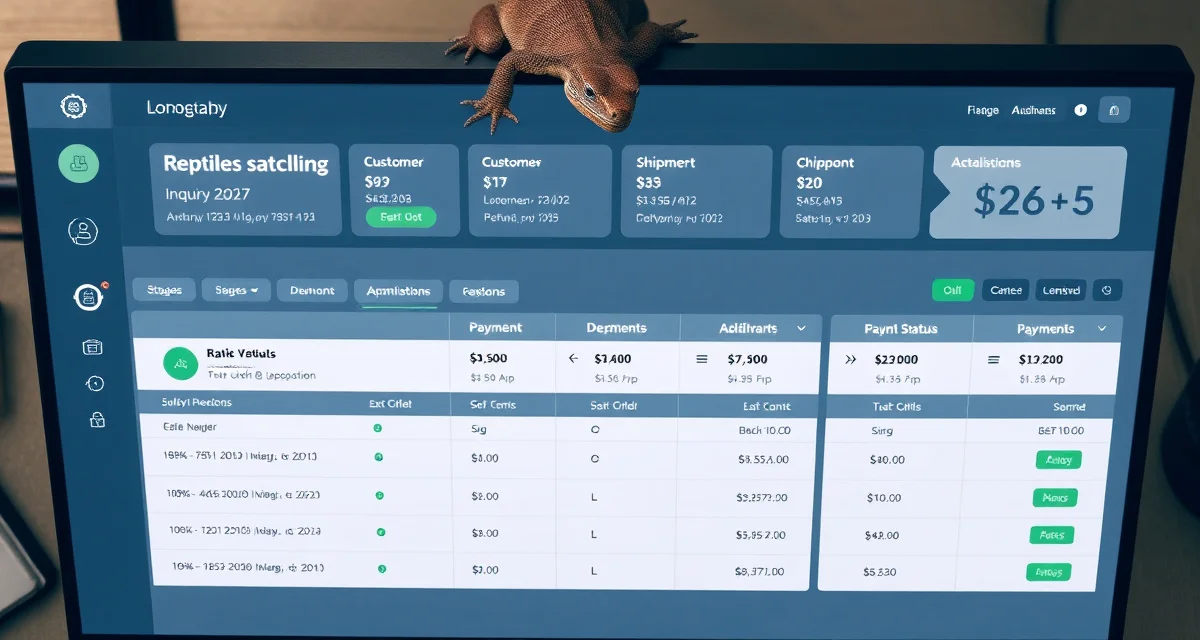Viewport: 1200px width, 640px height.
Task: Click the top-right square header icon button
Action: coord(1115,110)
